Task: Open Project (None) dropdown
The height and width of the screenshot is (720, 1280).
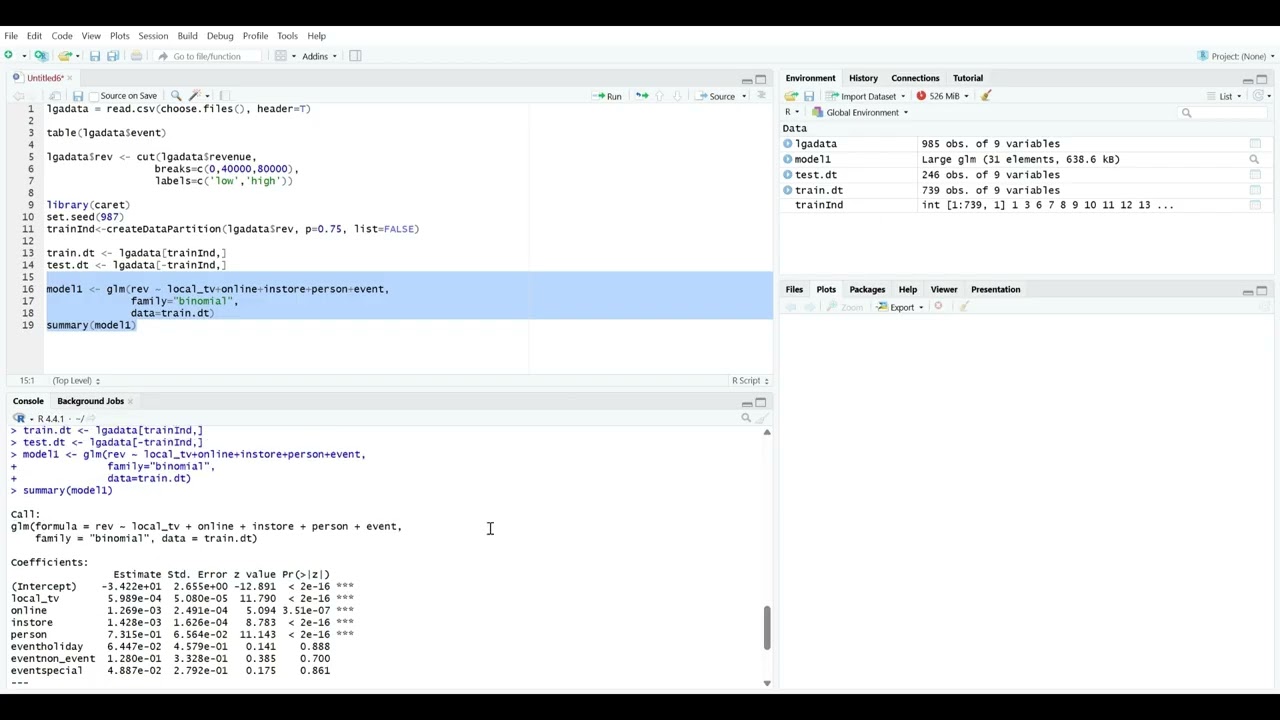Action: coord(1236,56)
